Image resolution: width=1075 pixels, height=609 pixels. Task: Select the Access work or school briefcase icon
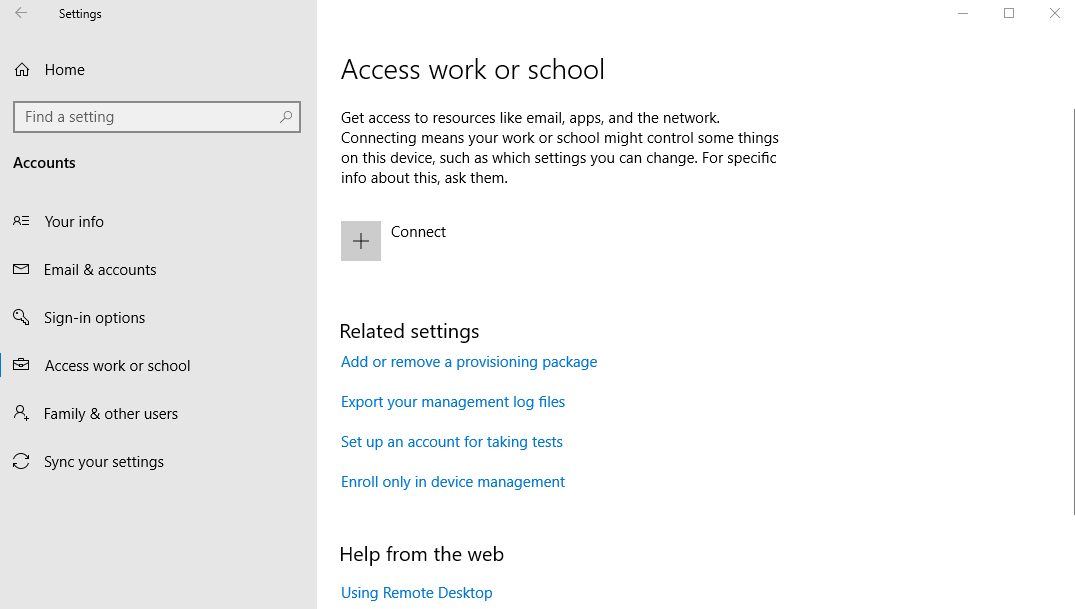click(x=21, y=365)
